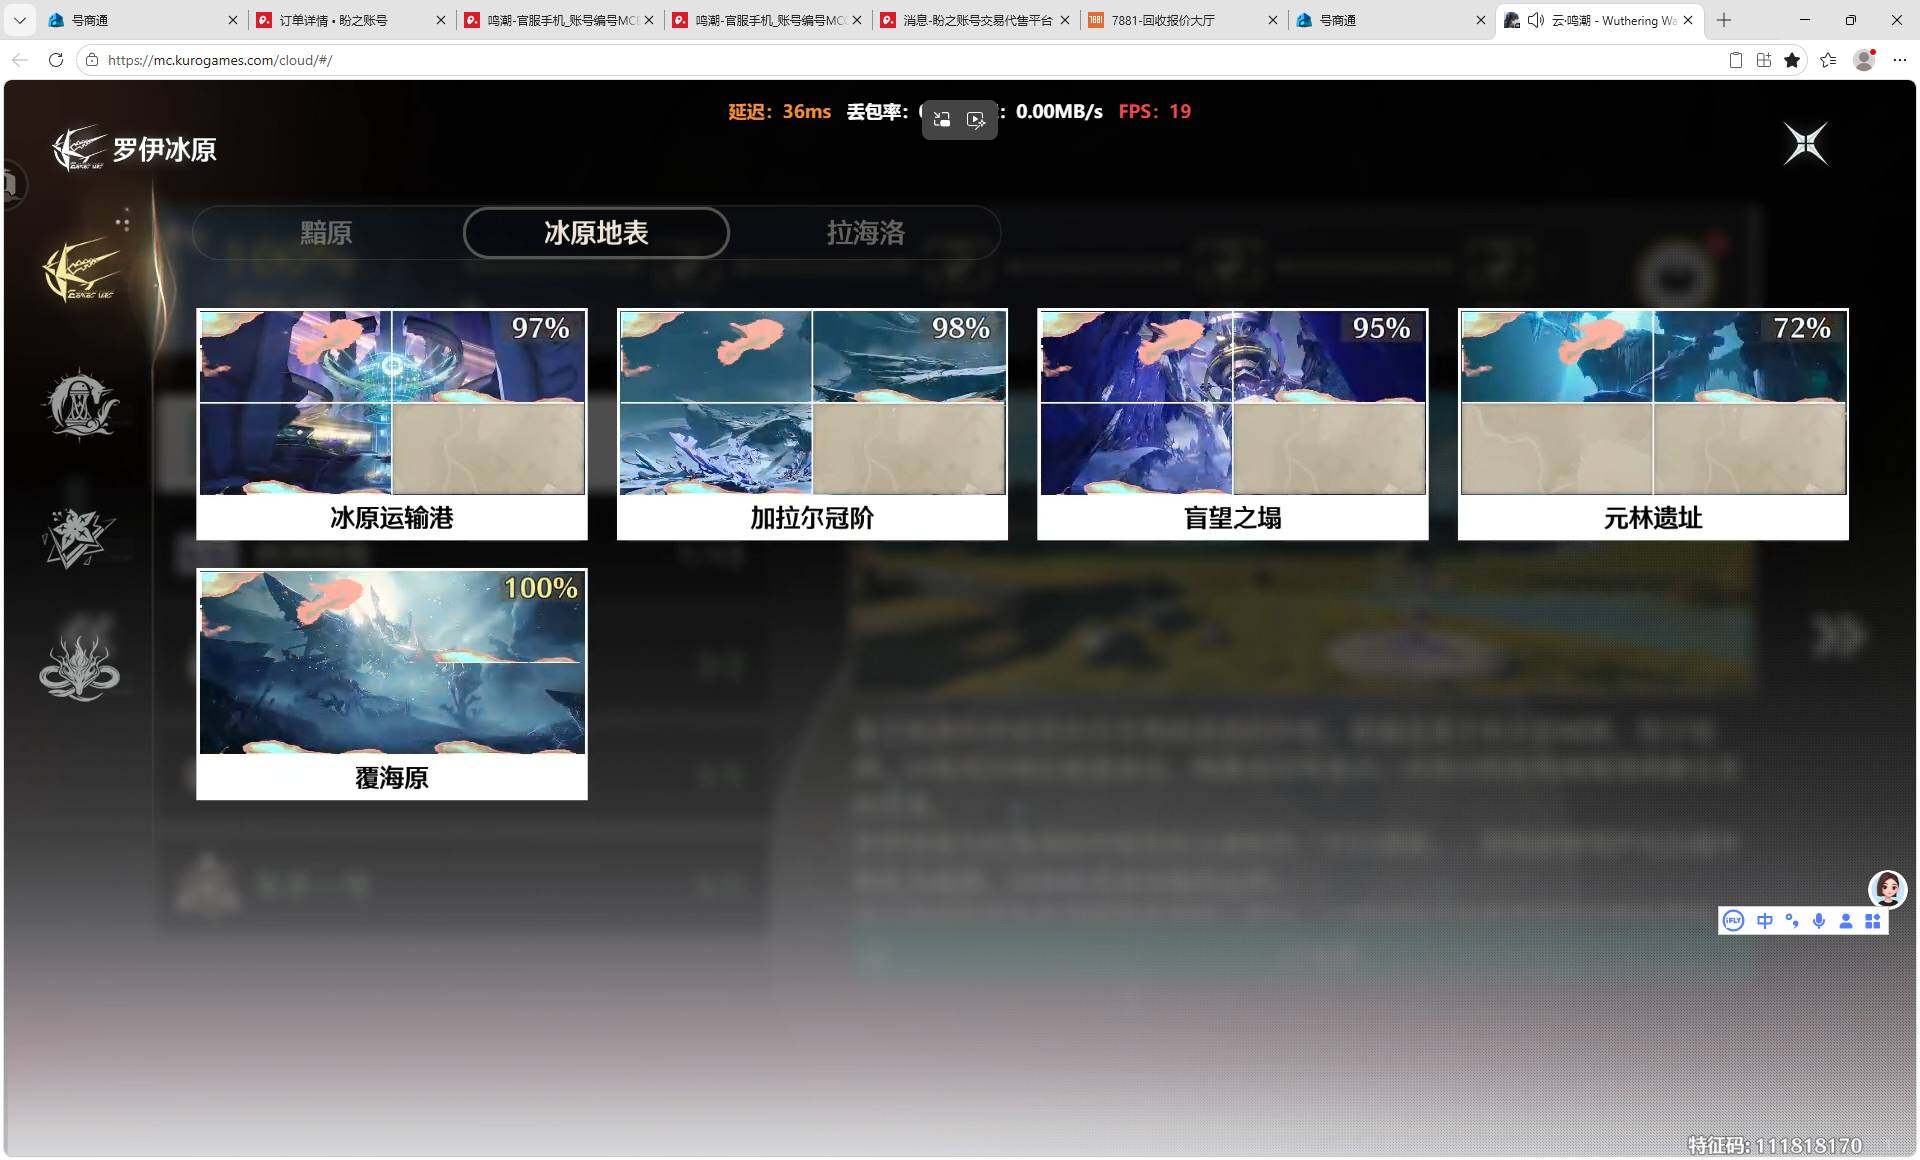Switch to the 冰原地表 tab

(x=596, y=233)
